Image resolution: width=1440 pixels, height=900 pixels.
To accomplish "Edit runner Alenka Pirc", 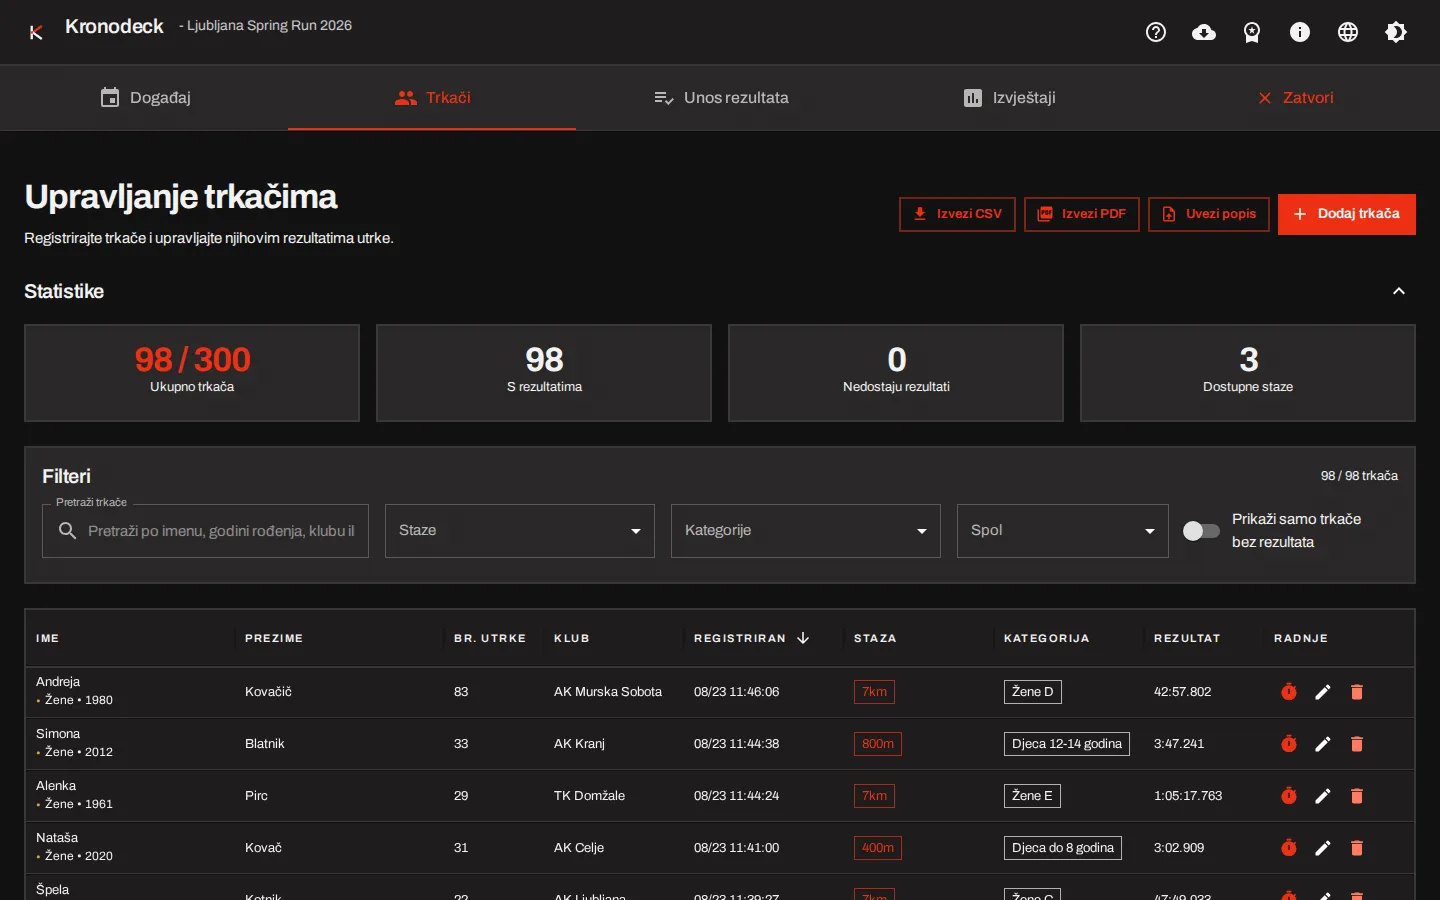I will point(1323,796).
